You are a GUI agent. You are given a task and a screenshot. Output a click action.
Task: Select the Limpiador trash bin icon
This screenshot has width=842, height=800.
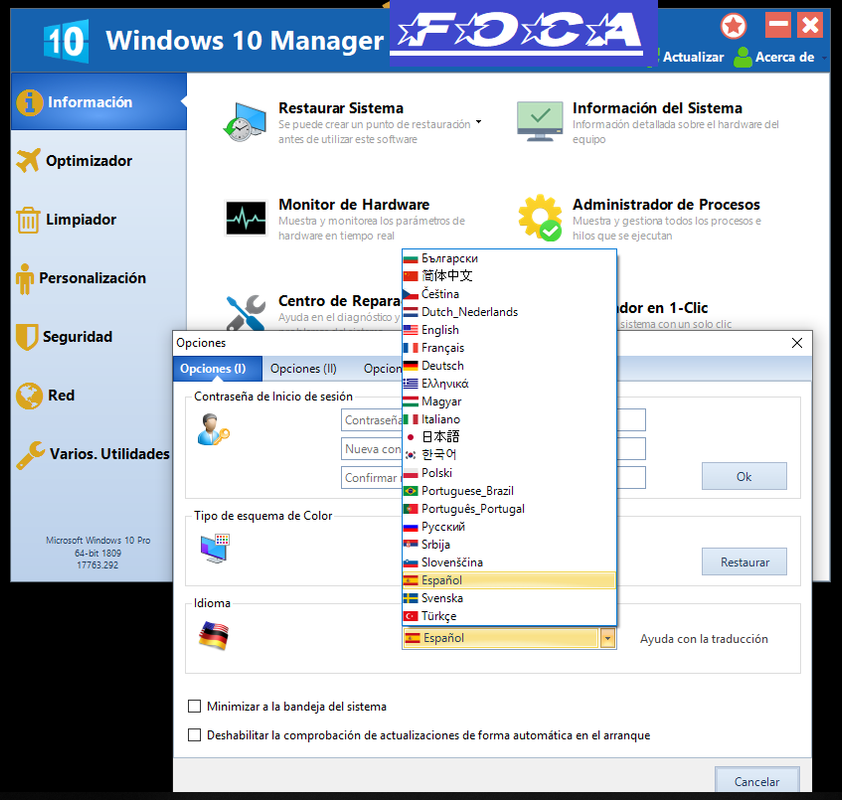28,220
